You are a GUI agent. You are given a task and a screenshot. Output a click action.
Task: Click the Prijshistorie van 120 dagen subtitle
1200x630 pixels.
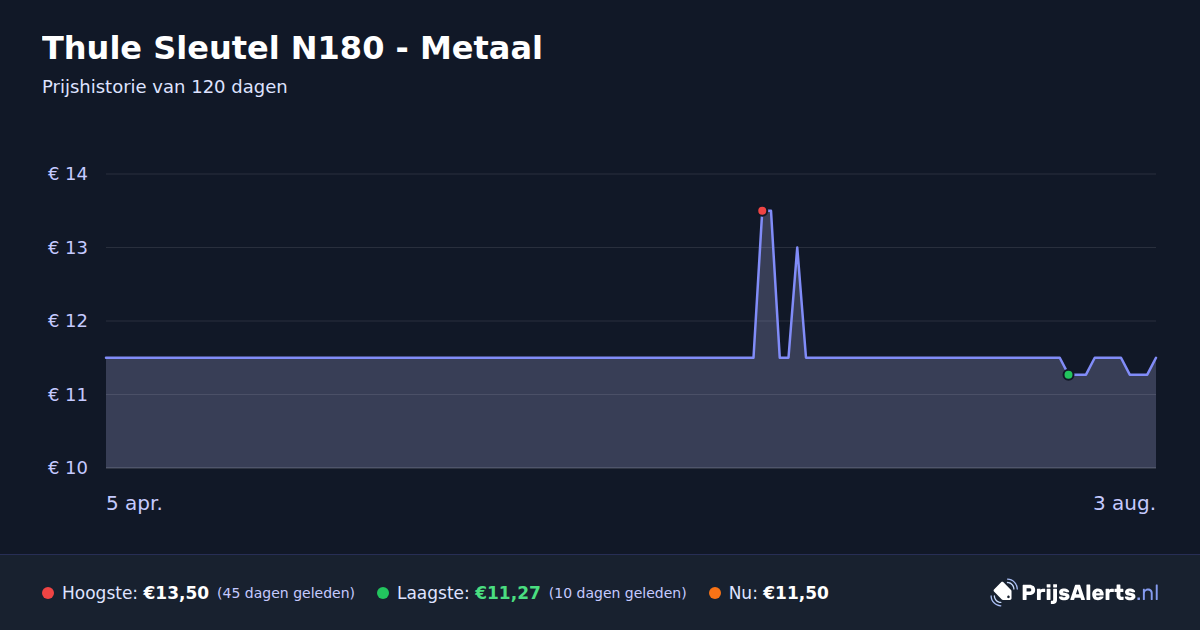pyautogui.click(x=165, y=87)
